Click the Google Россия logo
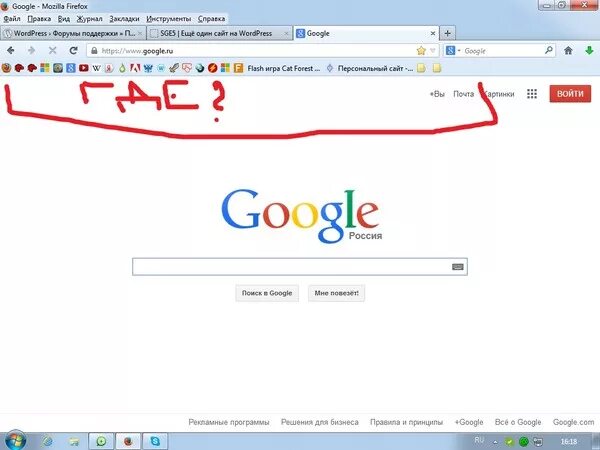Screen dimensions: 600x450 click(301, 216)
